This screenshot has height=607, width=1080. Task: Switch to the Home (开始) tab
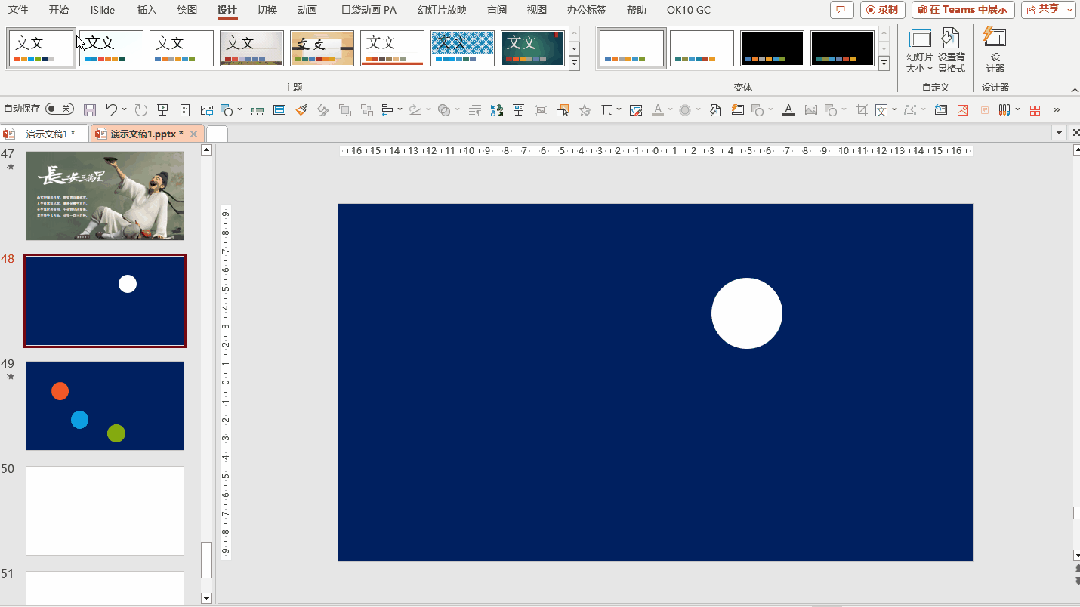(59, 10)
